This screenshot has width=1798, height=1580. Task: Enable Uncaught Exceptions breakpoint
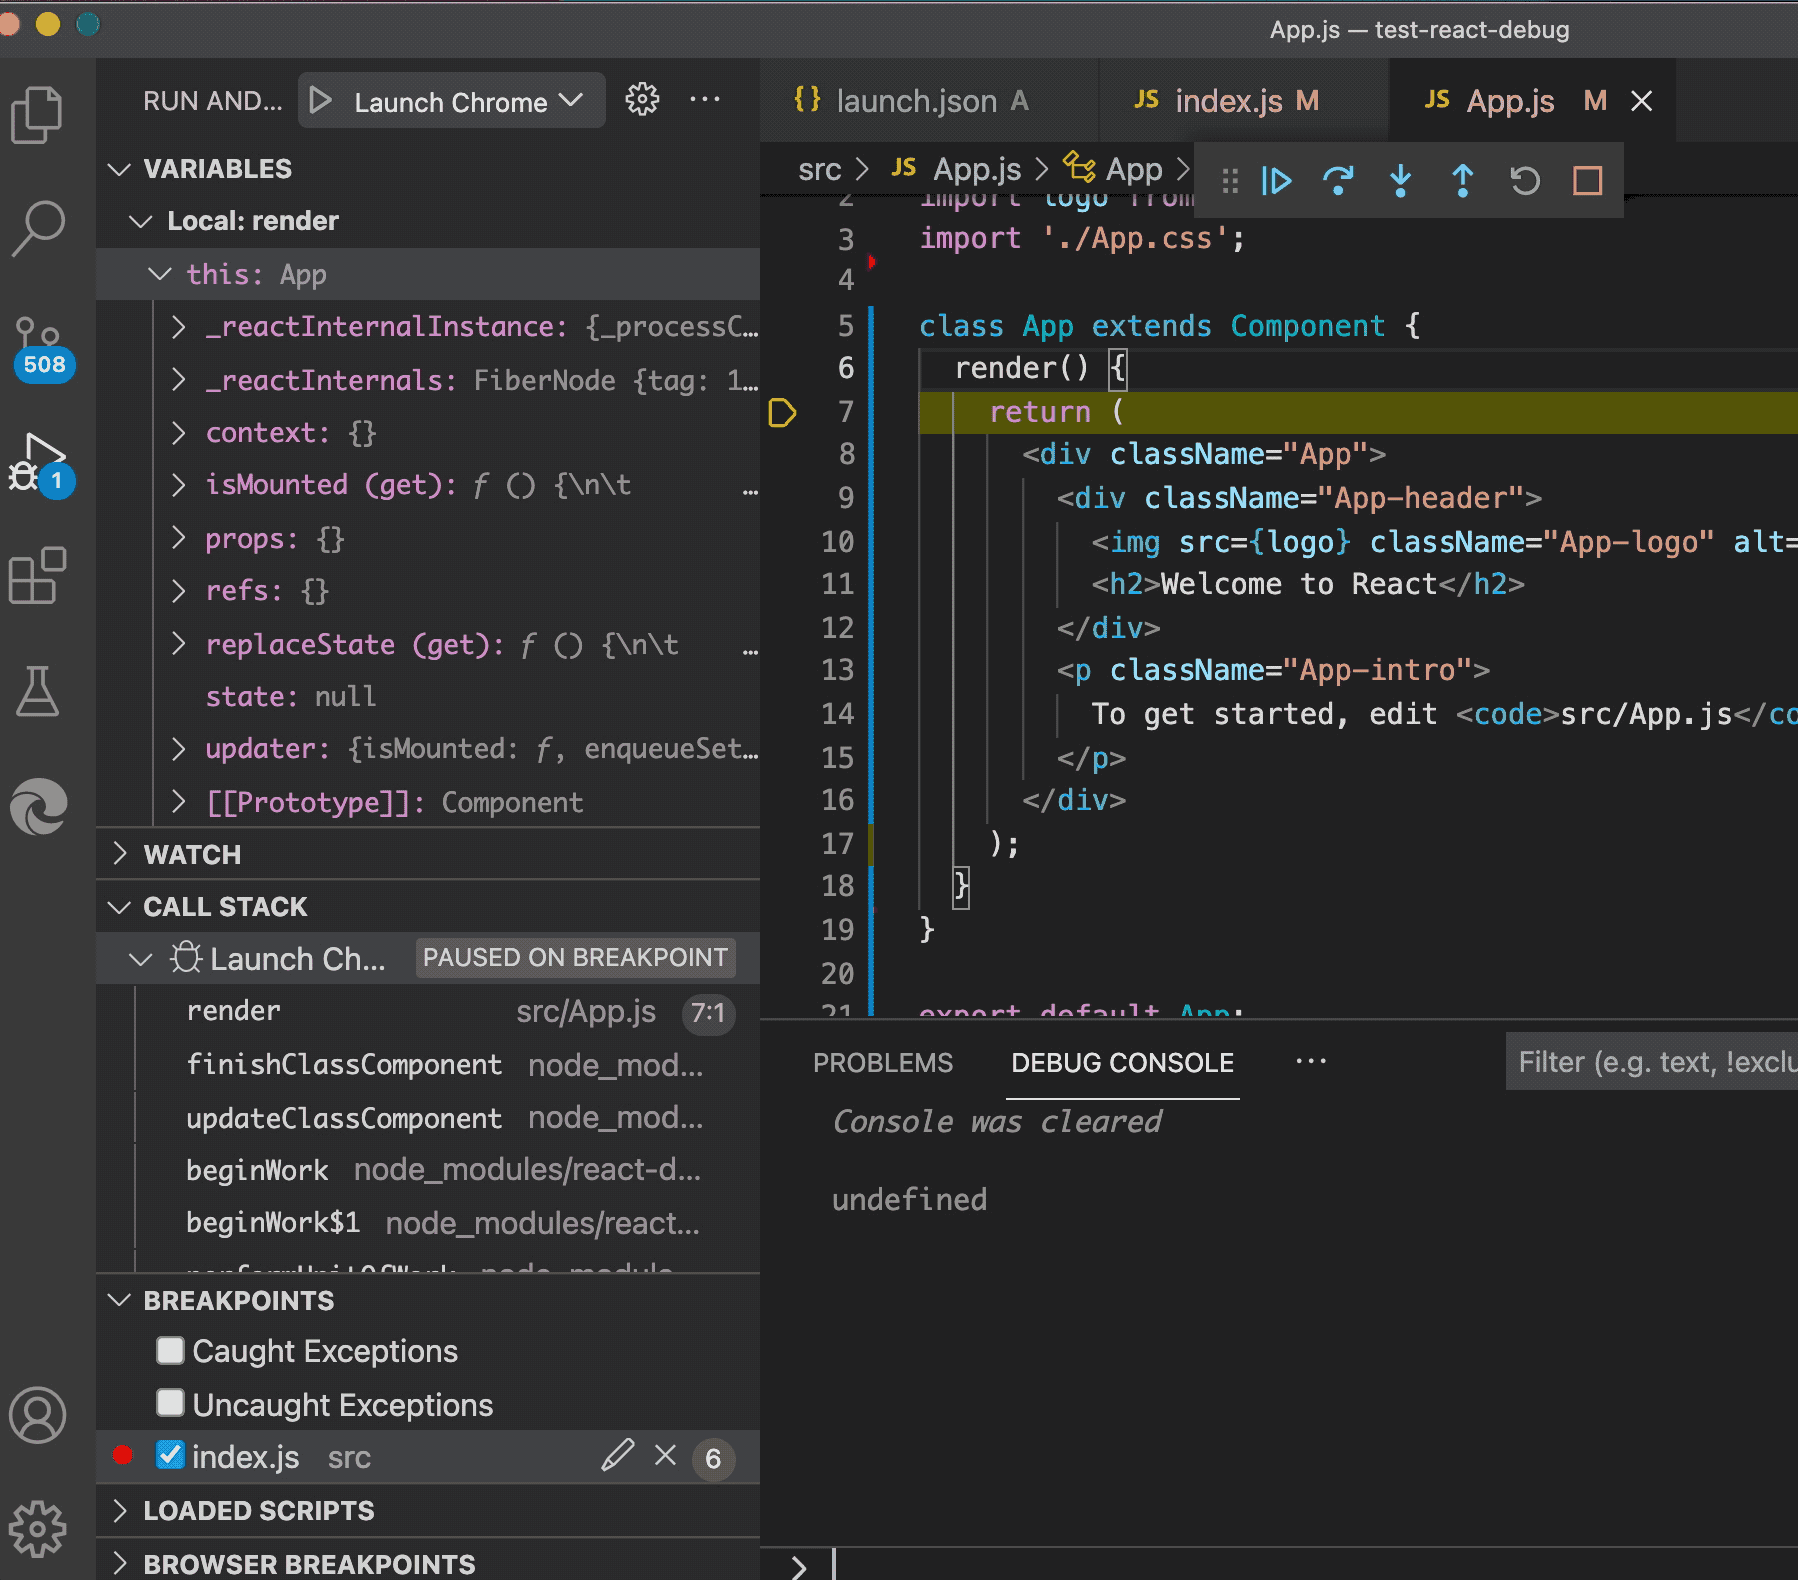[171, 1404]
